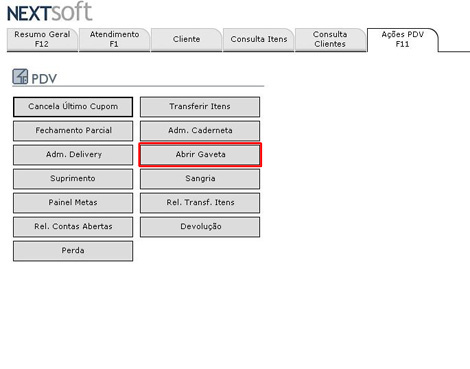Switch to the Atendimento F1 tab
This screenshot has width=470, height=369.
tap(114, 39)
